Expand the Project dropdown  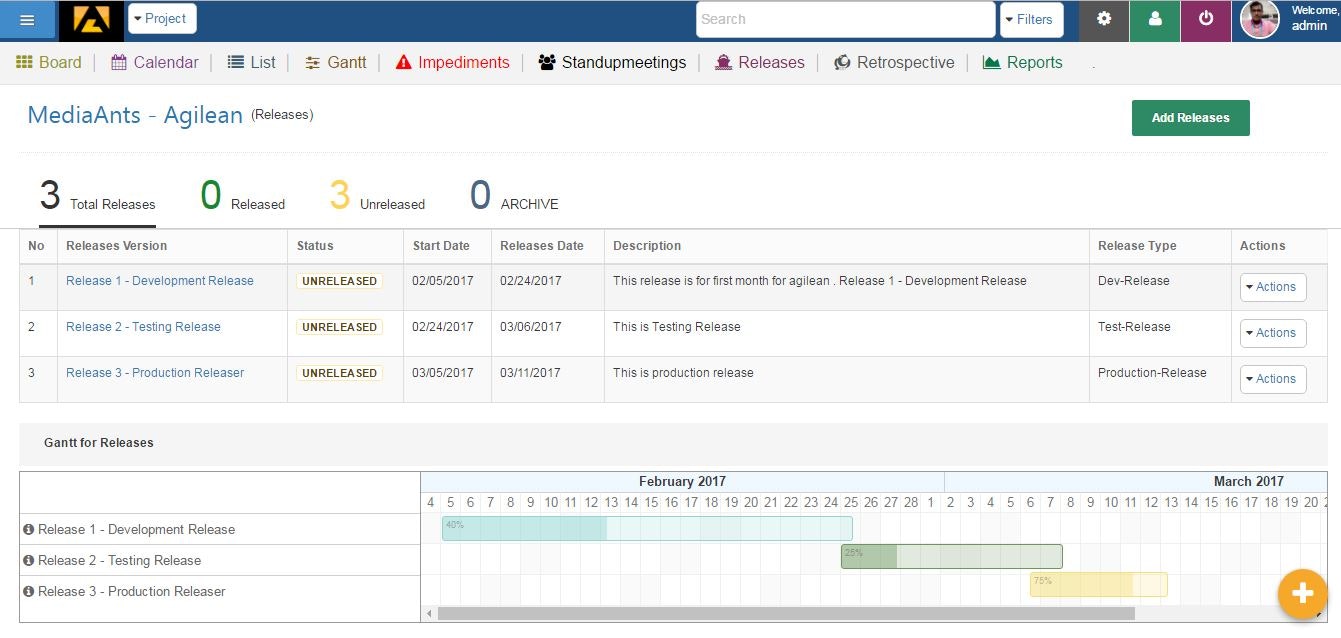162,19
